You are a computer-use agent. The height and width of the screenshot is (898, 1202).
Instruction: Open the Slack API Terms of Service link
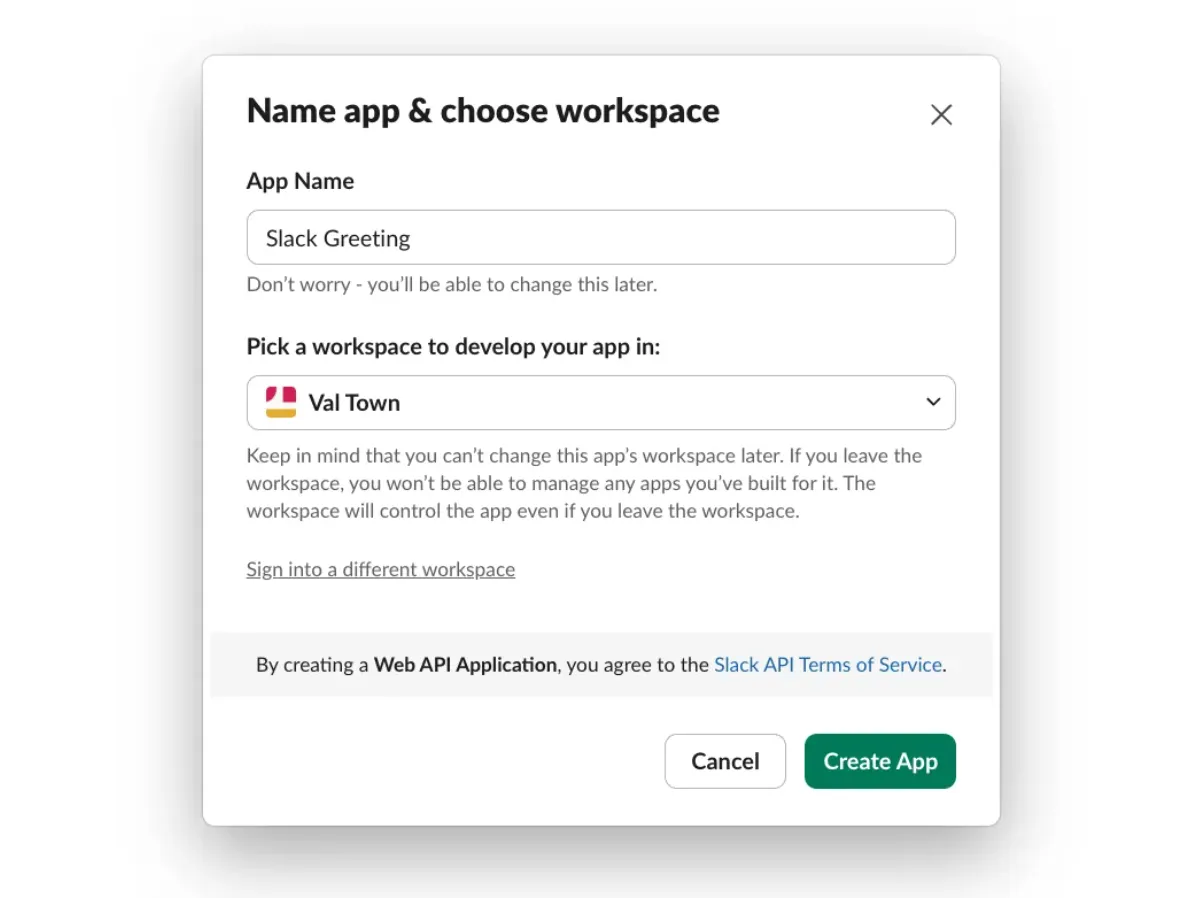tap(827, 664)
